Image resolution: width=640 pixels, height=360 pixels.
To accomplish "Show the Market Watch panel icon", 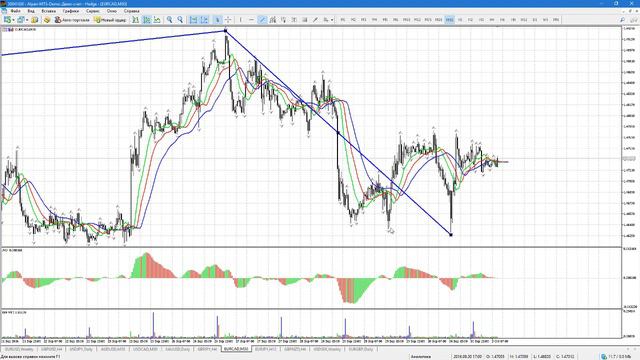I will [x=35, y=20].
